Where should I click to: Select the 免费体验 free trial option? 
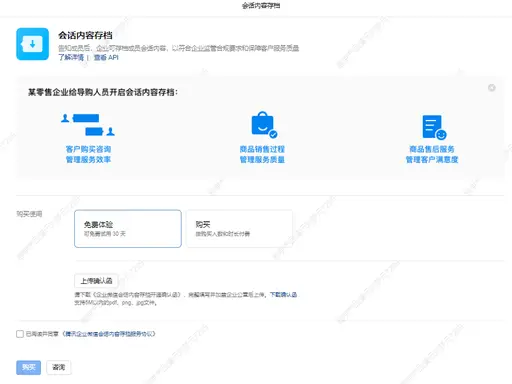pos(128,229)
